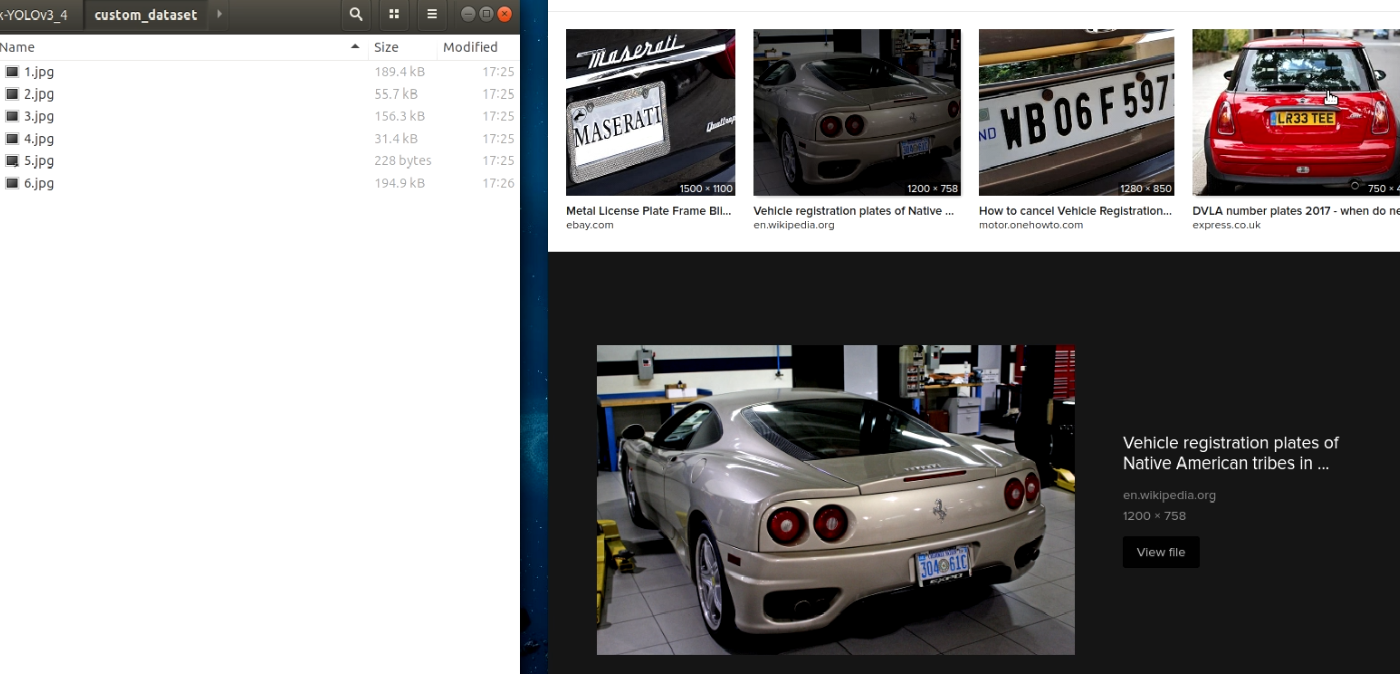Open the preview title about Native American tribes
The image size is (1400, 674).
[x=1231, y=453]
